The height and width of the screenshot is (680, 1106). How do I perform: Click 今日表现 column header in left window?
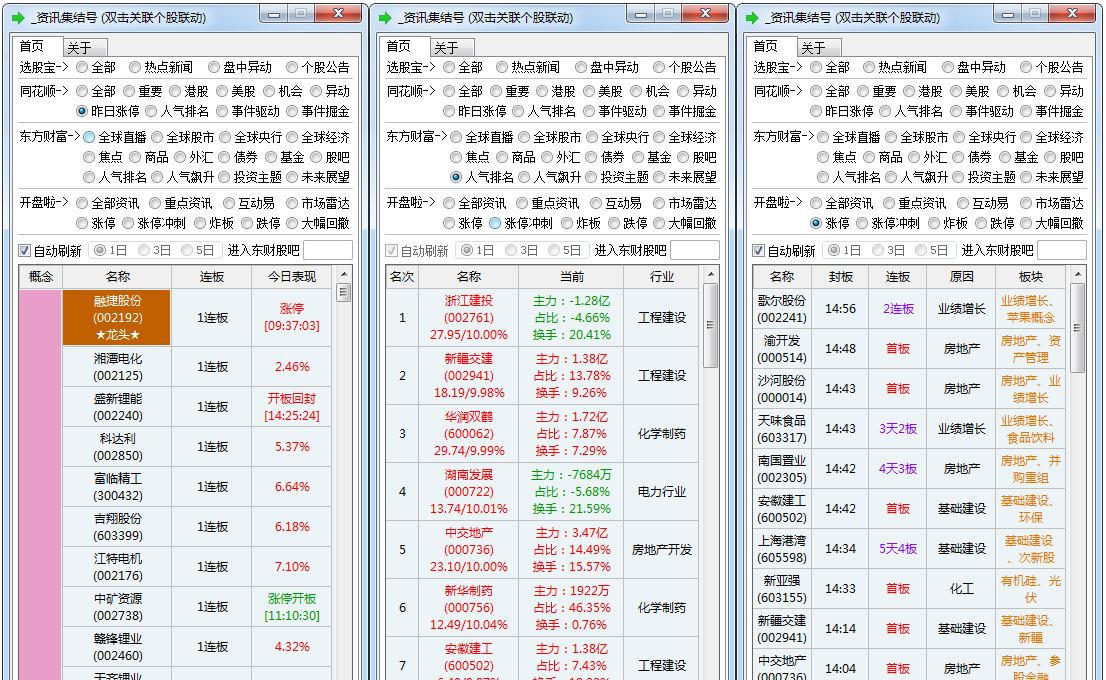[x=292, y=277]
